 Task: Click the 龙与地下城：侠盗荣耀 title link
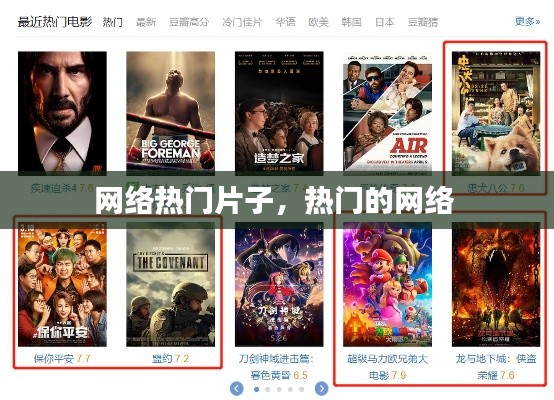pos(496,367)
